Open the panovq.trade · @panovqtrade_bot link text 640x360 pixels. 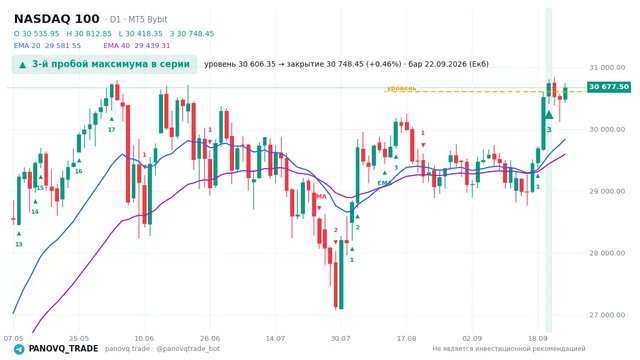162,349
